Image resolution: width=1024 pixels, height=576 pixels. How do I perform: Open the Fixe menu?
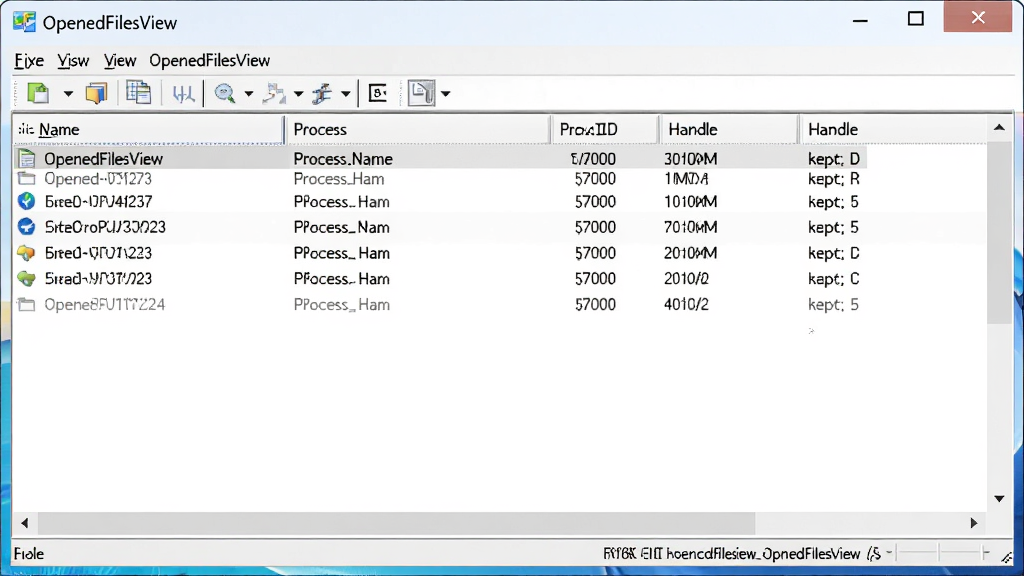pyautogui.click(x=29, y=61)
